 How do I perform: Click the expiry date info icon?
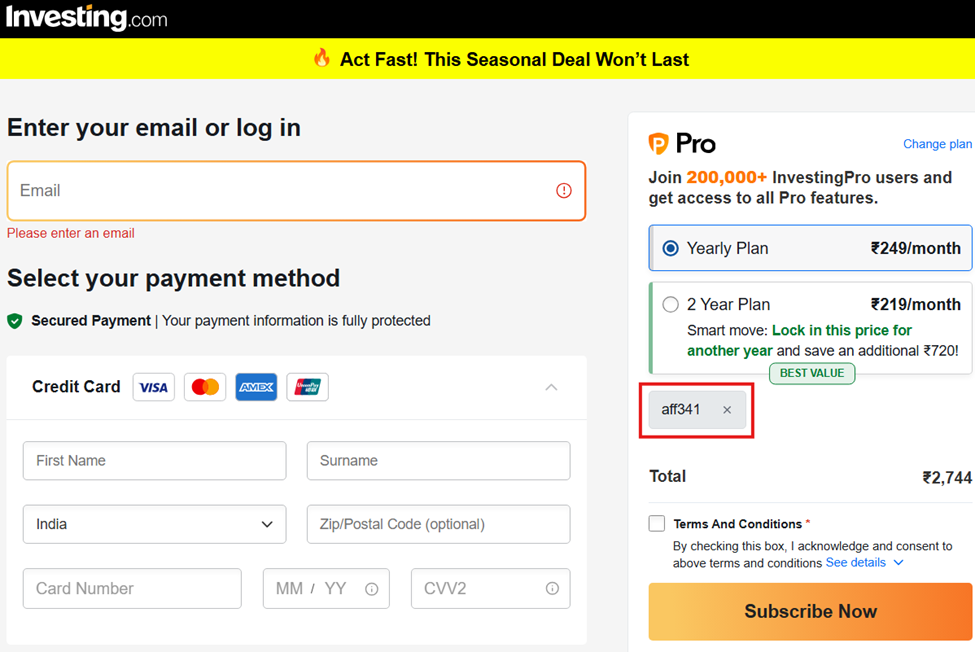372,589
